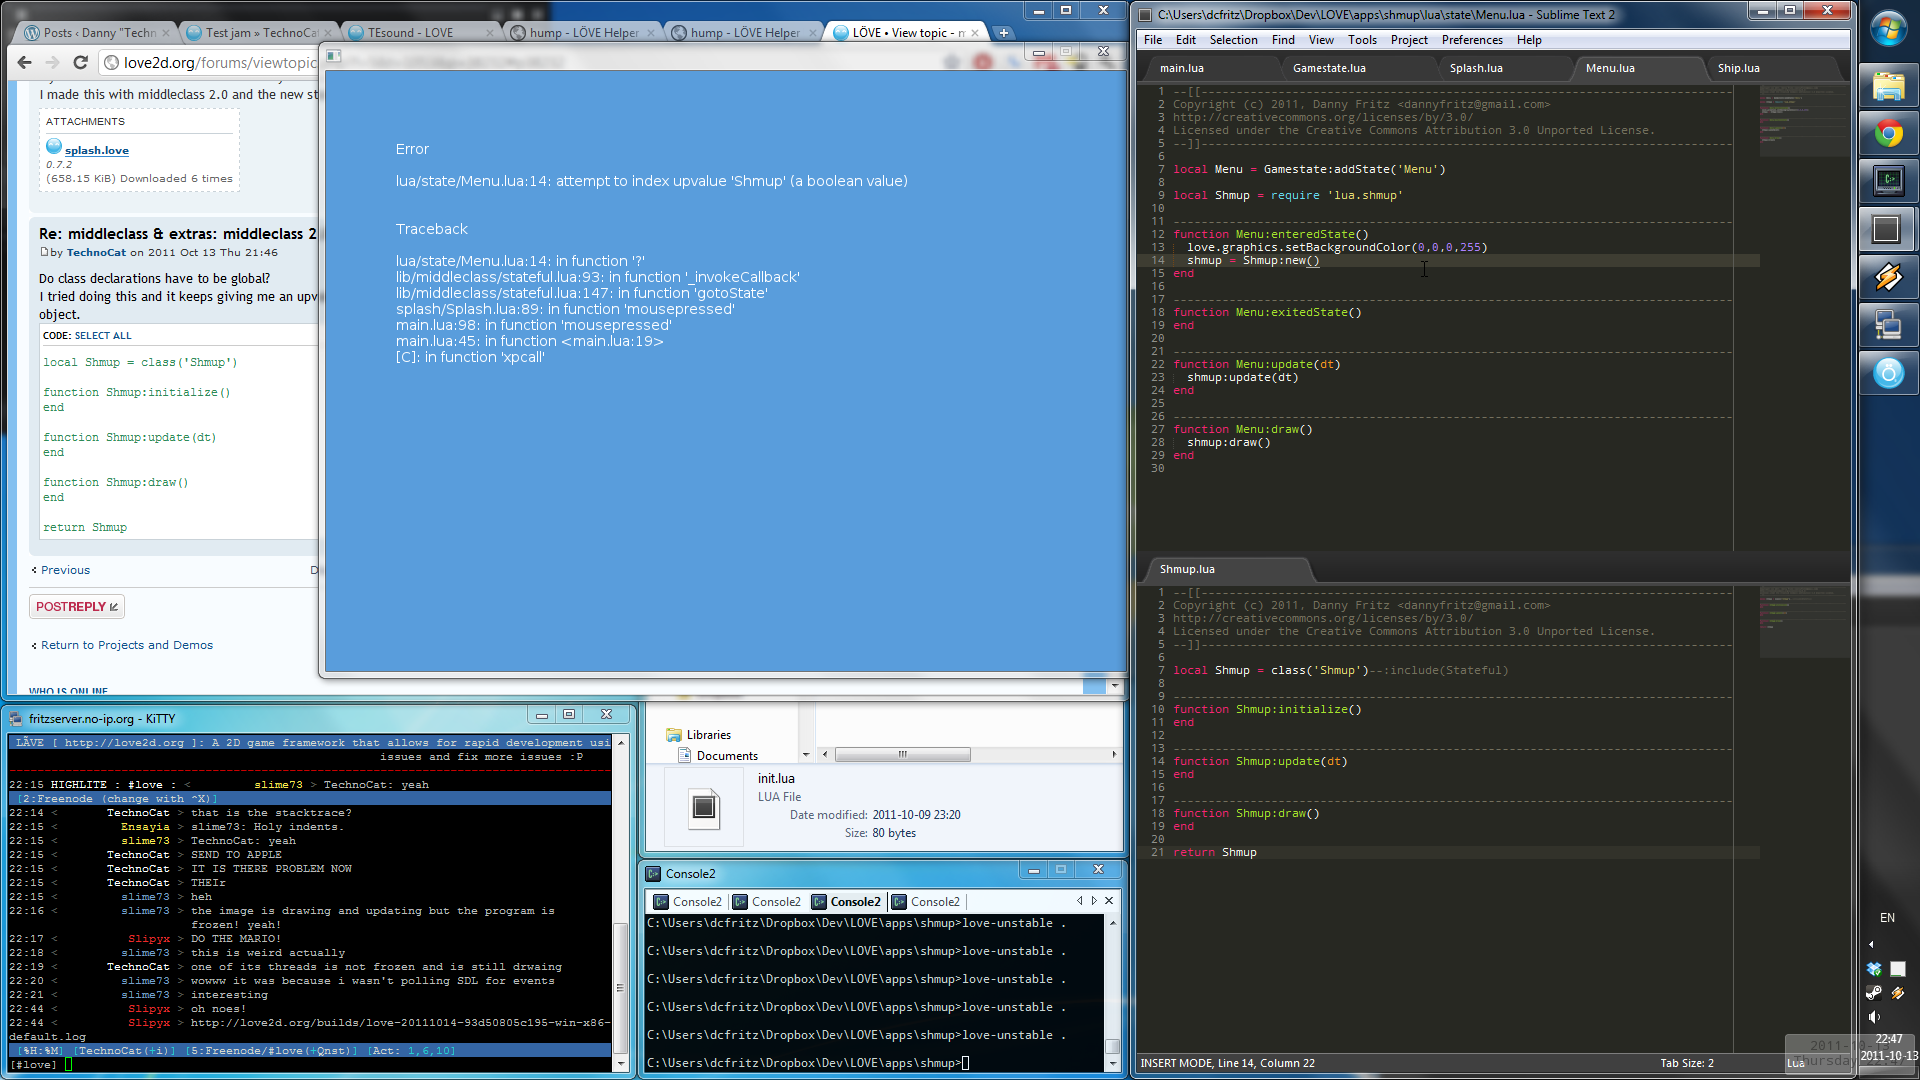The height and width of the screenshot is (1080, 1920).
Task: Click the TechnoCat author link
Action: (96, 252)
